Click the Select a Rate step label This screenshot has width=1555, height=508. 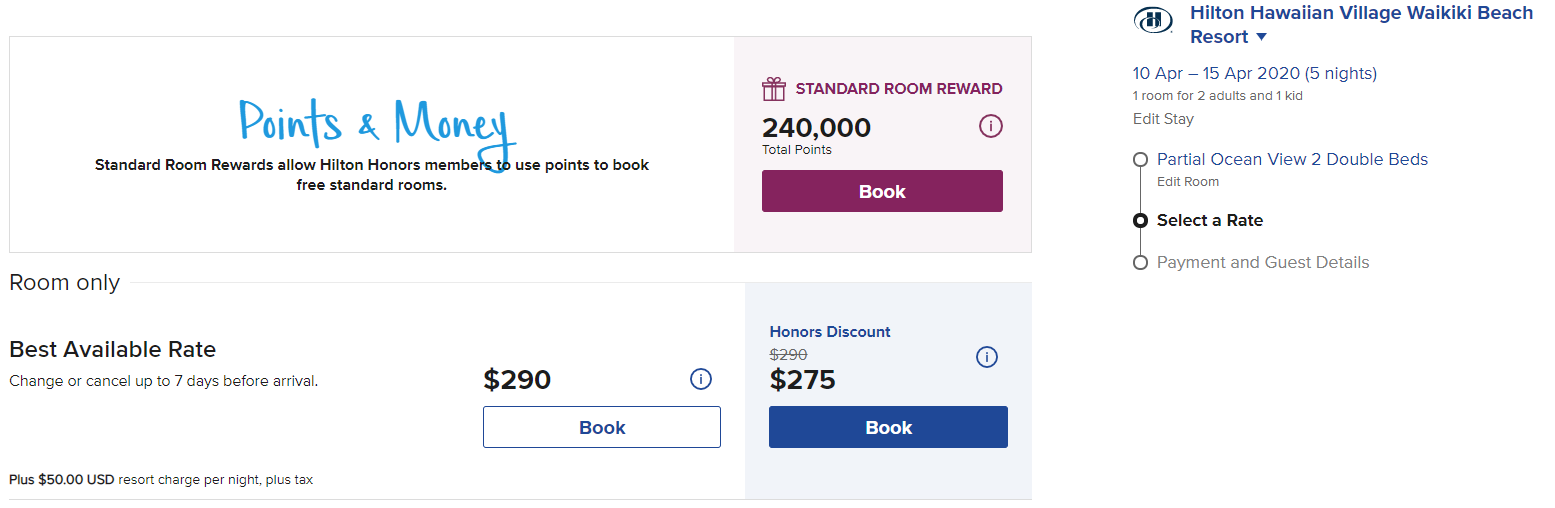click(1209, 221)
